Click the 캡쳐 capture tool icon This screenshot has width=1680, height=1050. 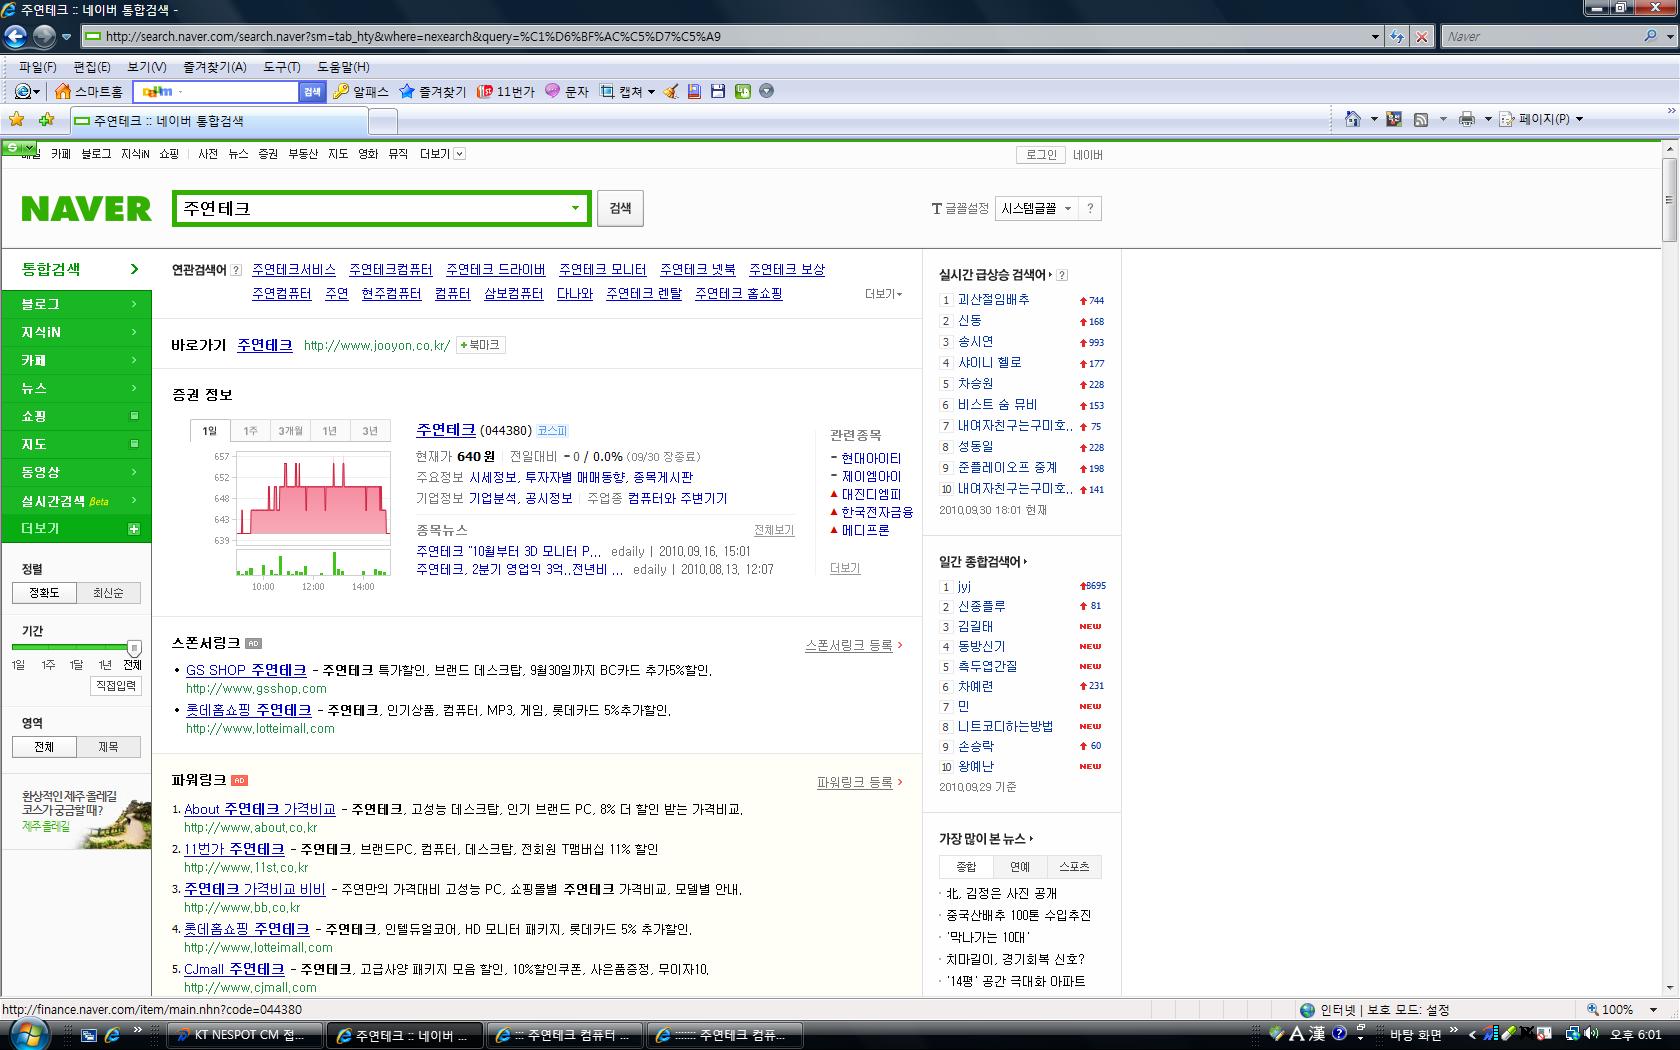pyautogui.click(x=607, y=91)
